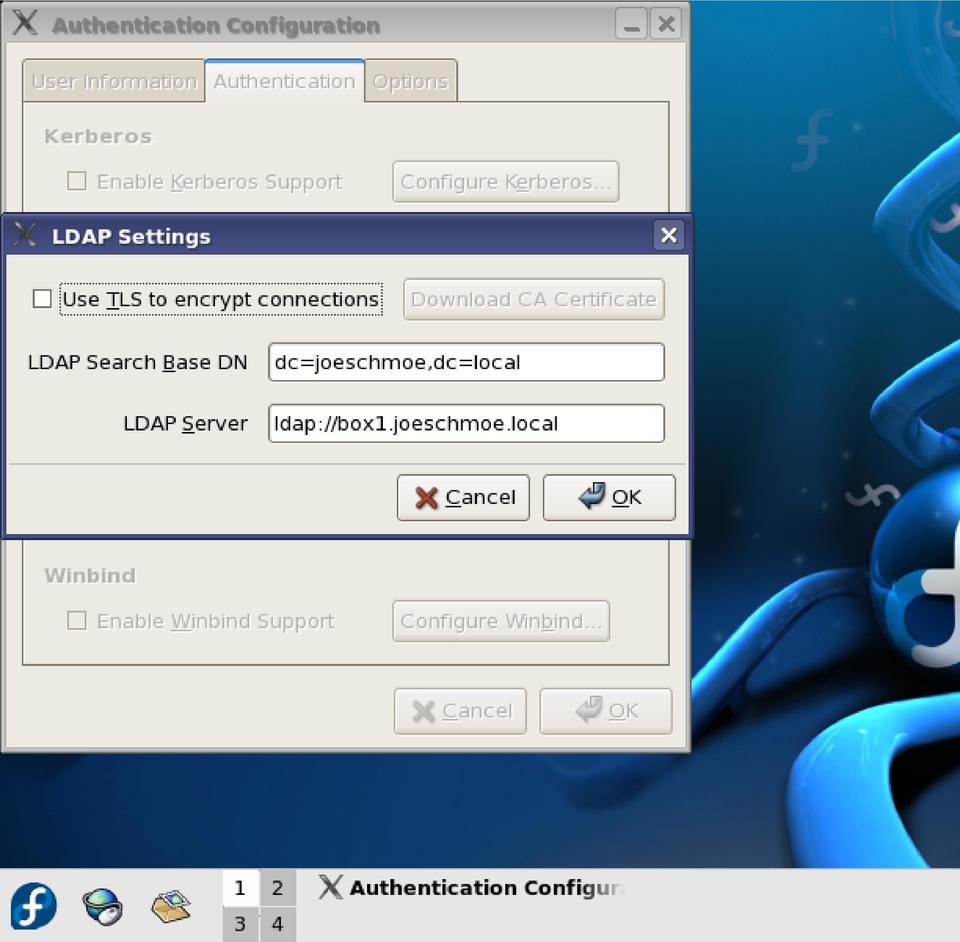Enable Use TLS to encrypt connections
The width and height of the screenshot is (960, 942).
coord(42,299)
